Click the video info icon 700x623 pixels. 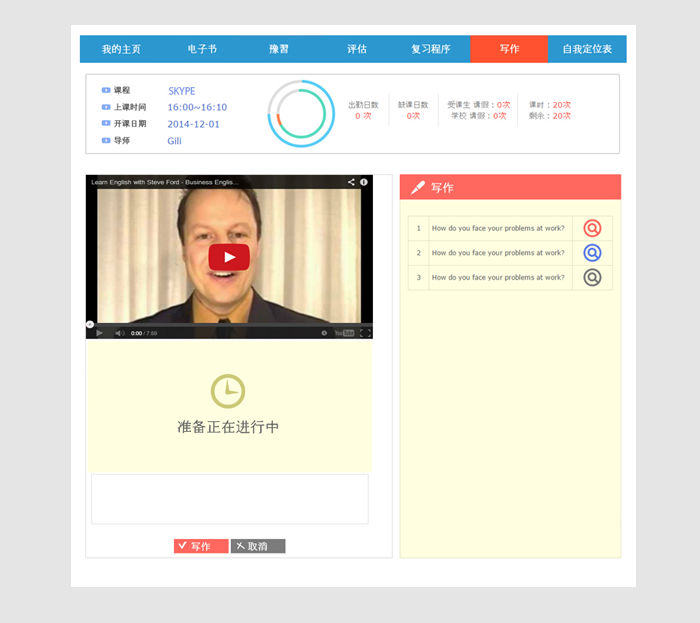[x=364, y=182]
